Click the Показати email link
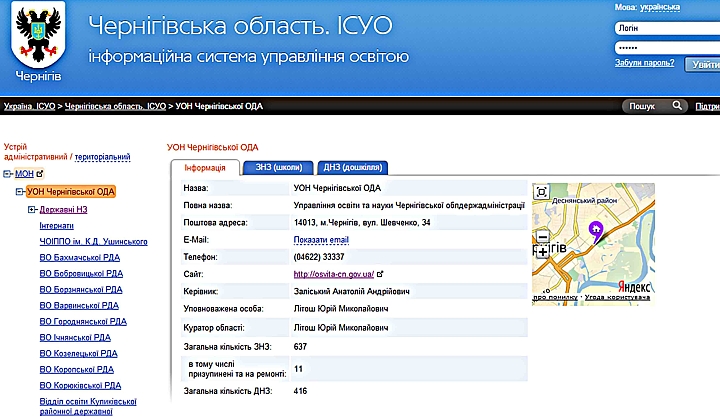720x417 pixels. (x=321, y=239)
